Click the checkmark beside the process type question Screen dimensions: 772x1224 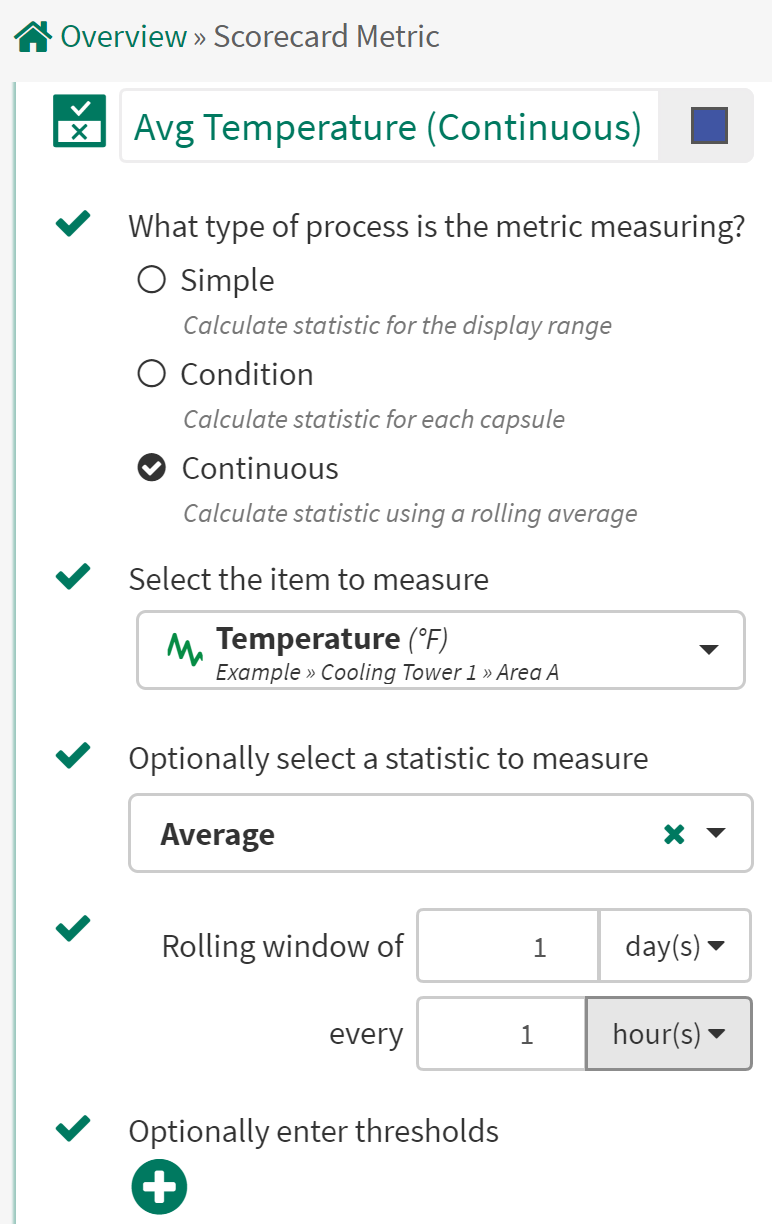pyautogui.click(x=71, y=223)
